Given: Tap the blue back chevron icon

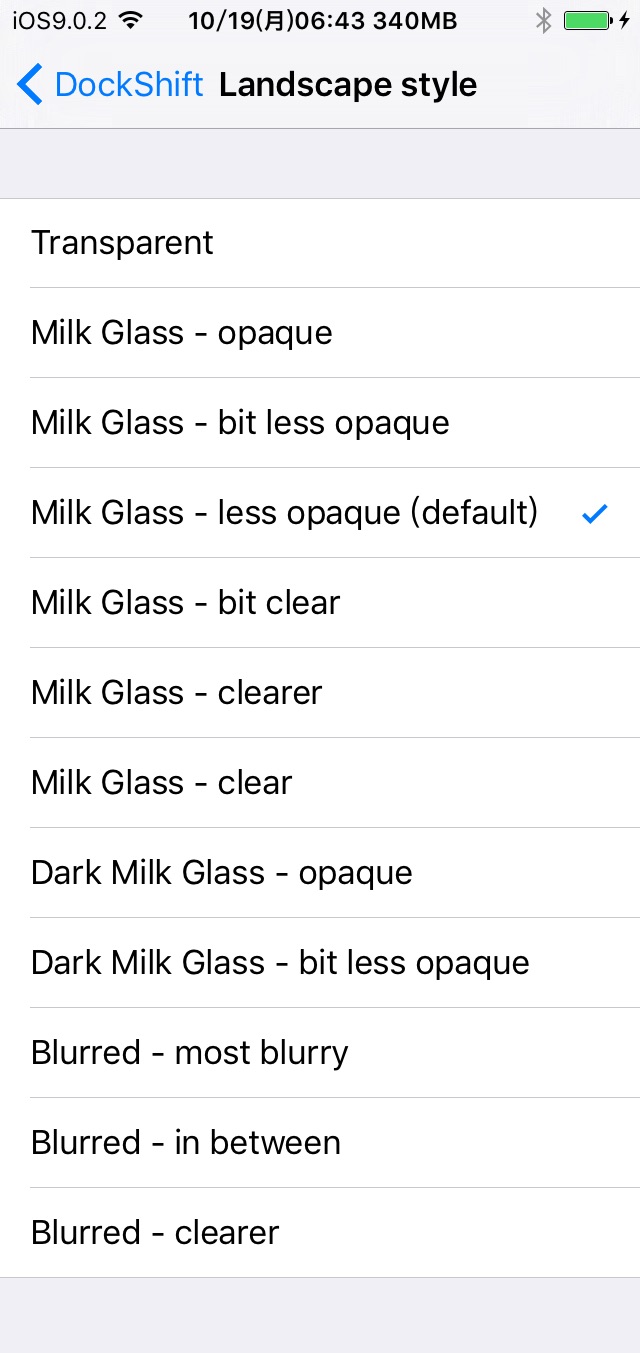Looking at the screenshot, I should pos(30,85).
